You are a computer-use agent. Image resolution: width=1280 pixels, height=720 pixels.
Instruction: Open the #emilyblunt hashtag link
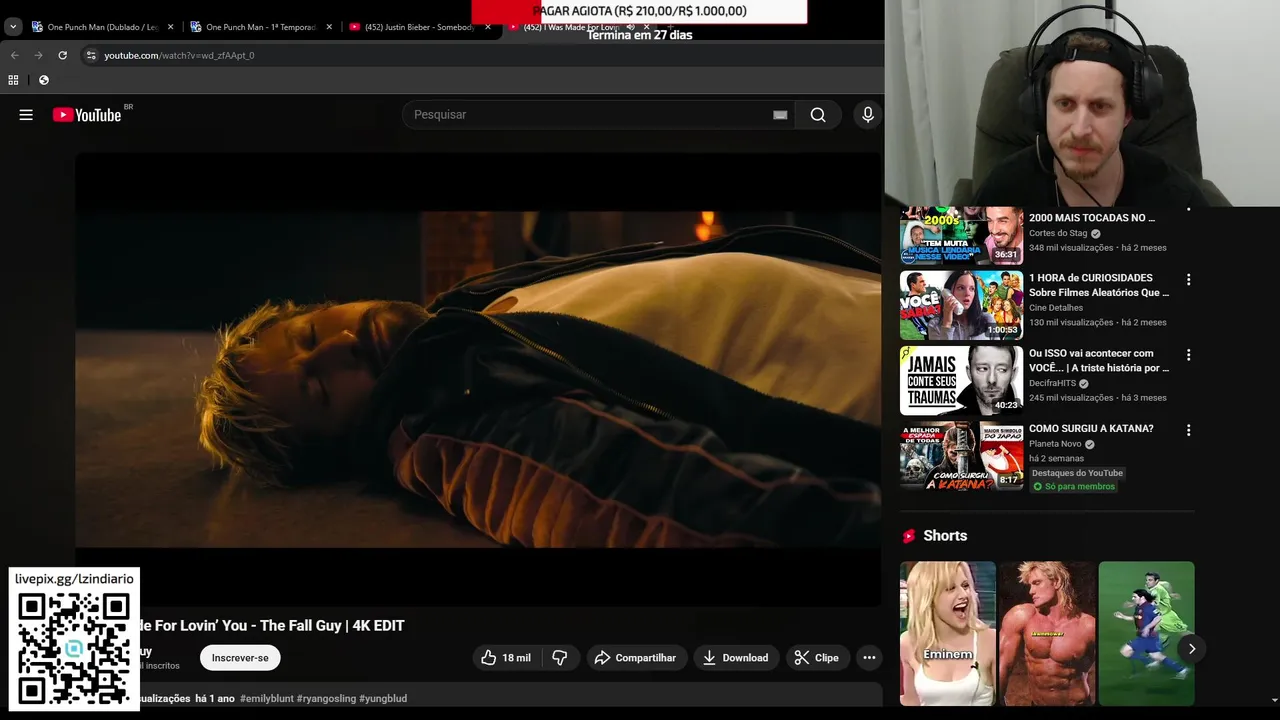click(266, 698)
